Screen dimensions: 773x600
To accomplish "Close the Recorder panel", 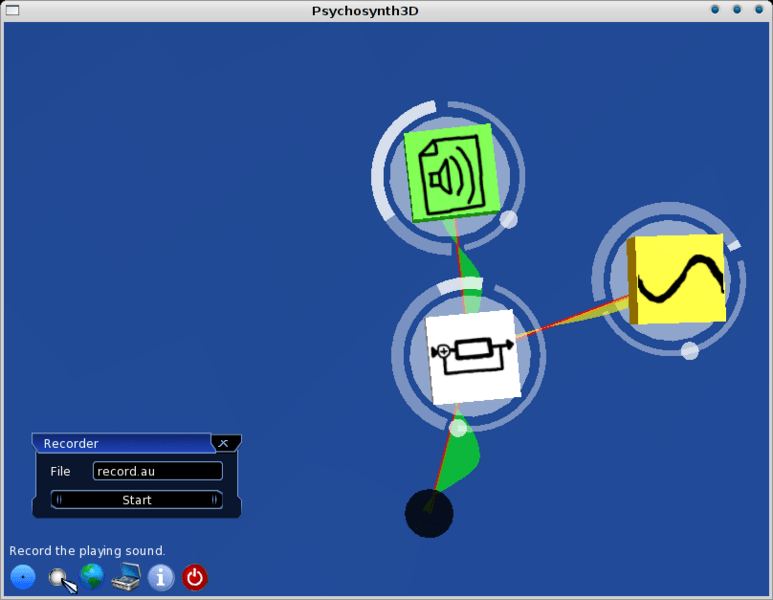I will 225,443.
